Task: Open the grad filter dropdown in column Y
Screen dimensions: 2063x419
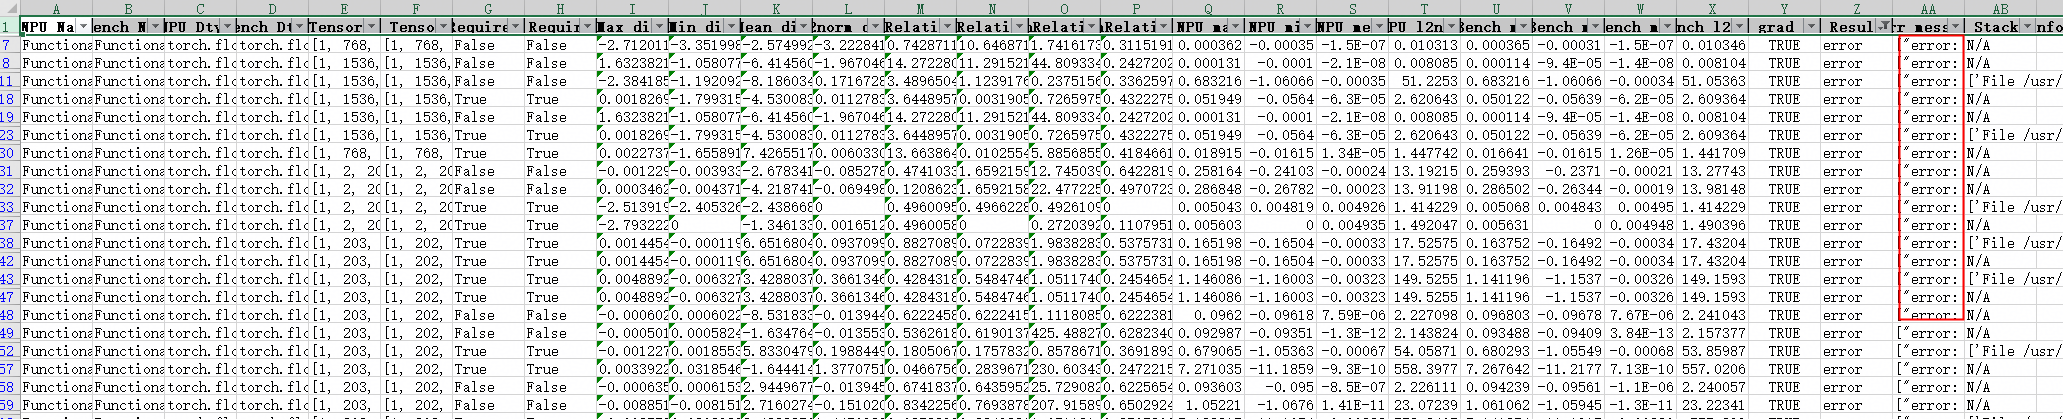Action: click(1811, 26)
